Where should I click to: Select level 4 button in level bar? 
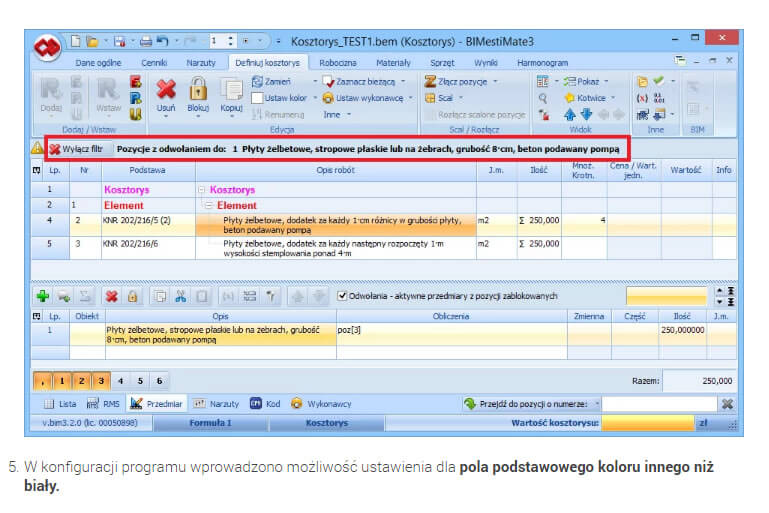(x=121, y=381)
